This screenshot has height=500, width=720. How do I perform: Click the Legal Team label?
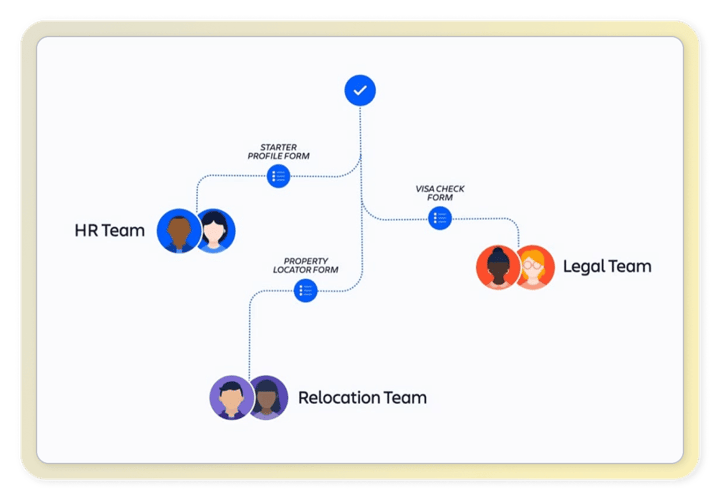pos(607,267)
